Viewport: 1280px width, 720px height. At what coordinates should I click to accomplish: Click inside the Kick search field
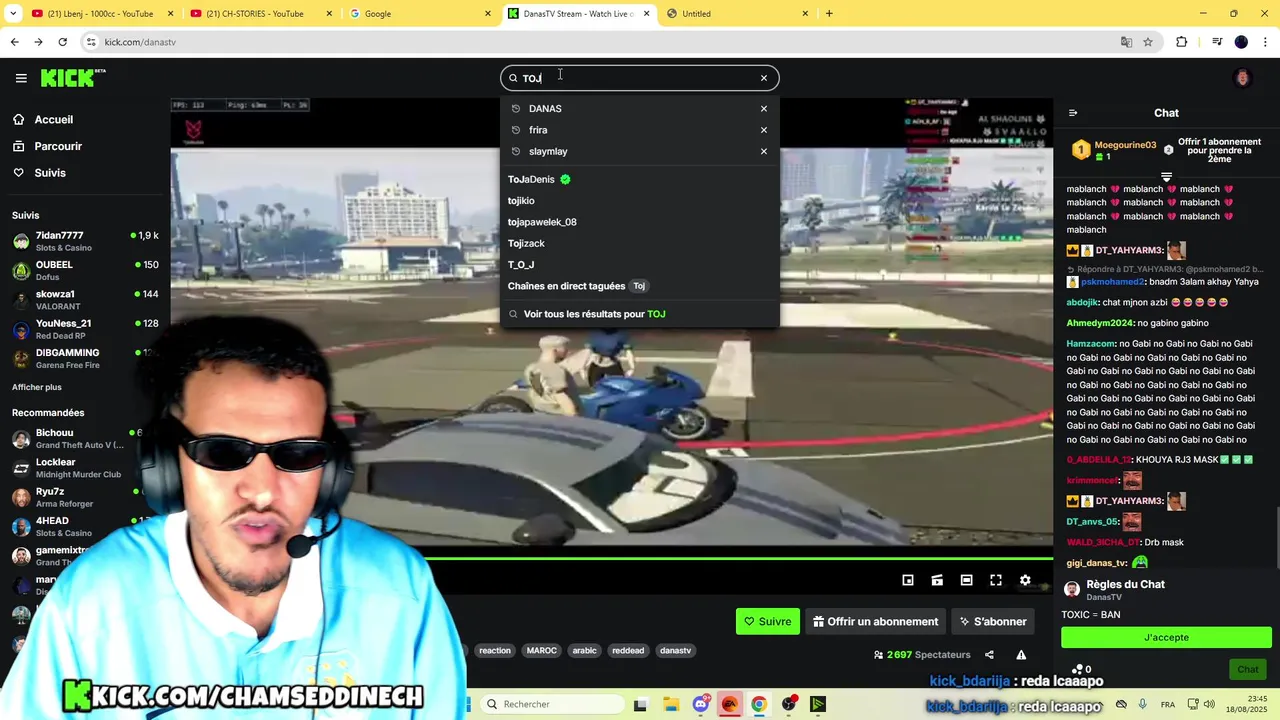pos(640,78)
